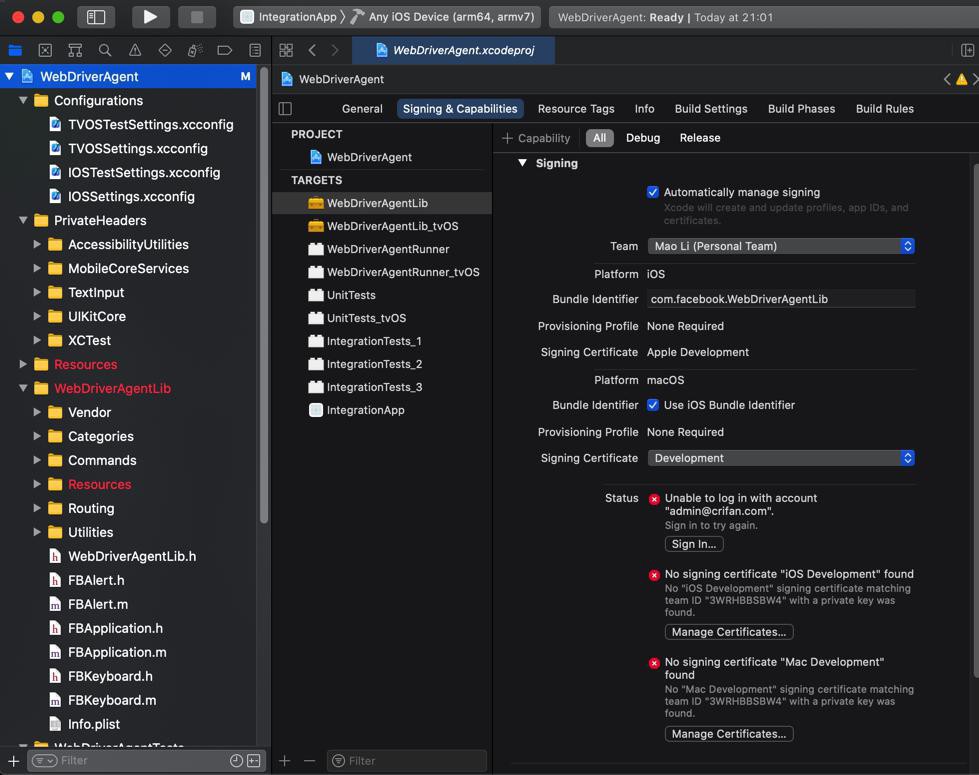This screenshot has height=775, width=979.
Task: Toggle Use iOS Bundle Identifier checkbox
Action: tap(652, 405)
